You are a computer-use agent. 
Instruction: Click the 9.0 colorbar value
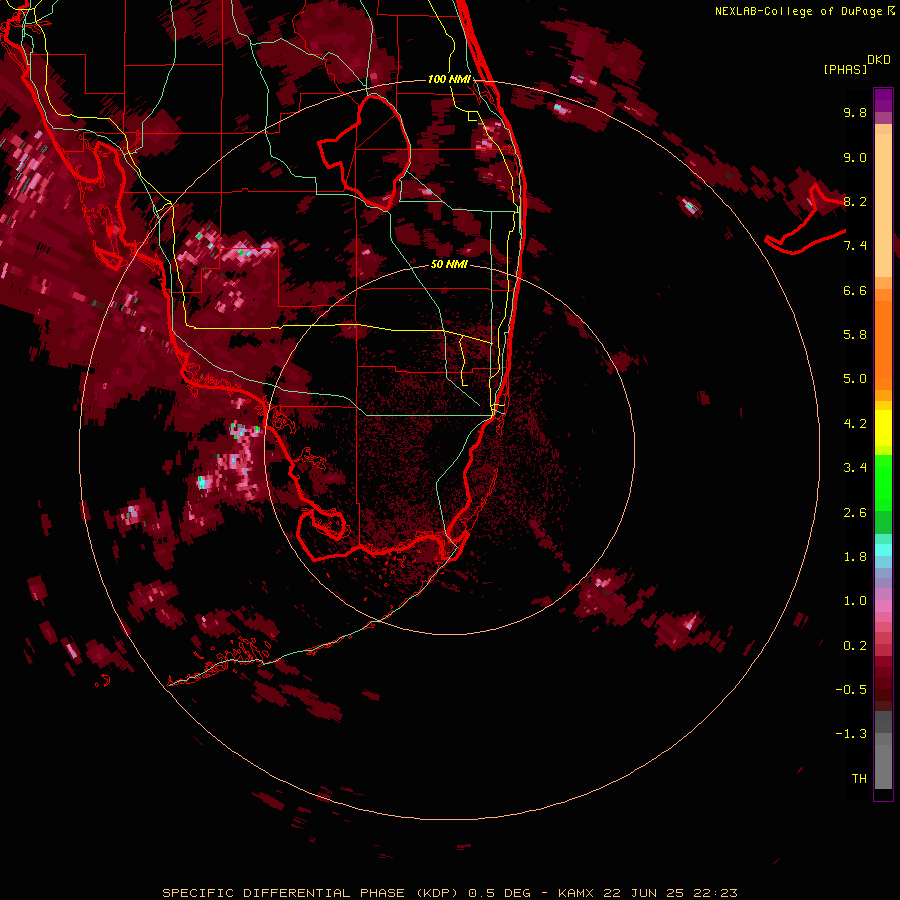(855, 157)
